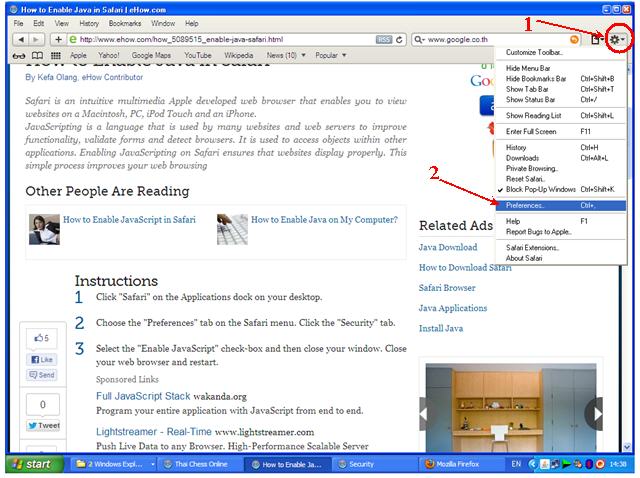
Task: Click the keyboard article thumbnail
Action: tap(232, 229)
